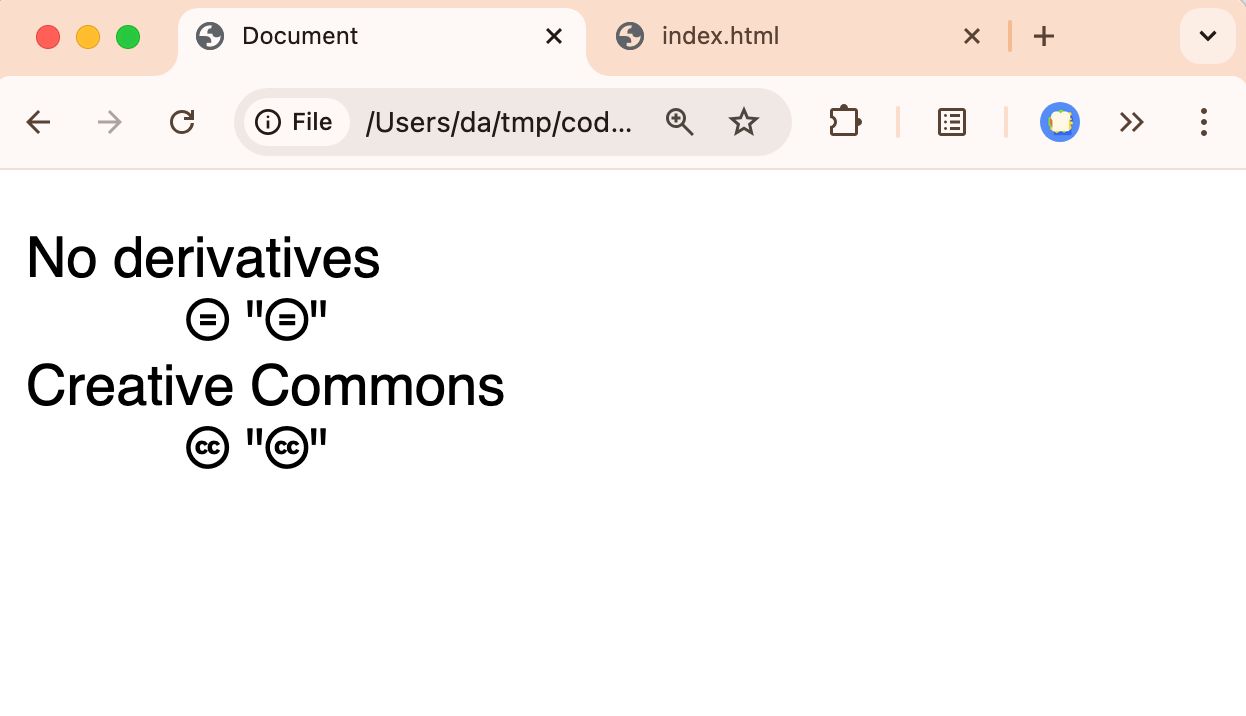Screen dimensions: 1246x716
Task: Click the no-derivatives circle symbol on the page
Action: [x=208, y=319]
